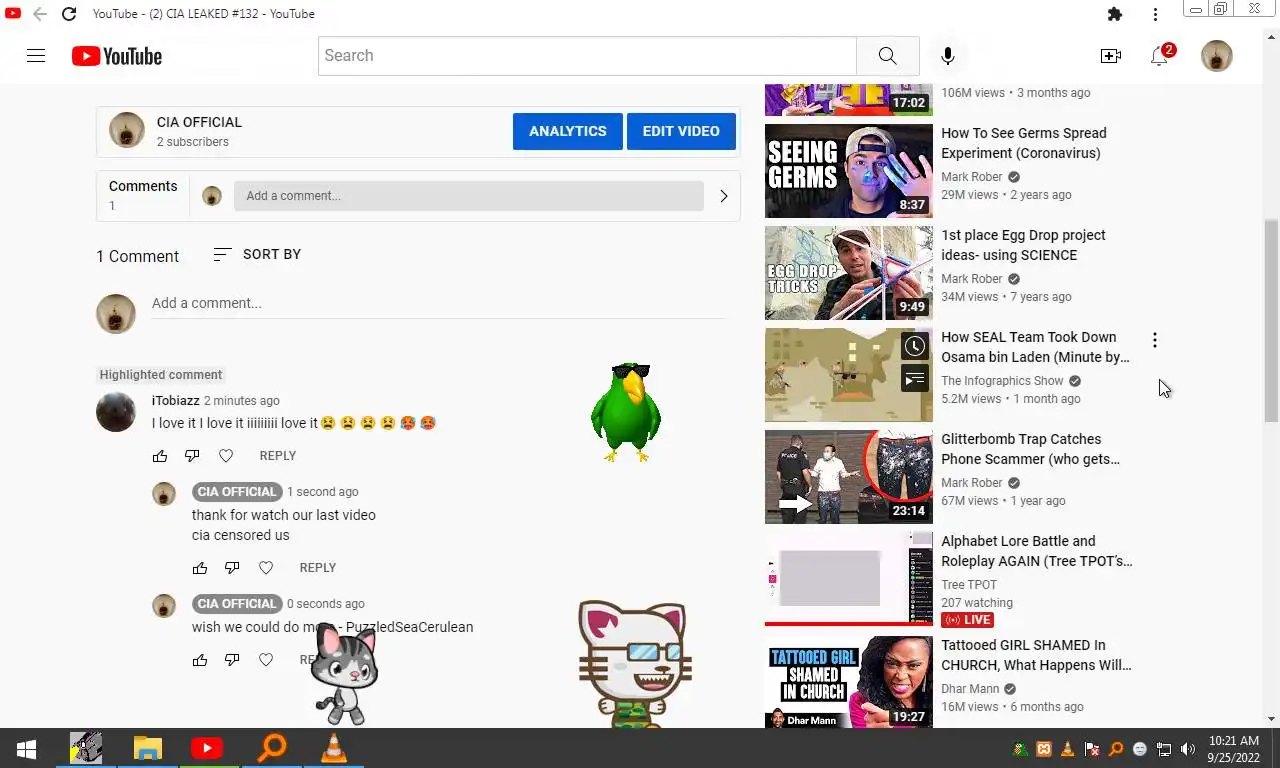The height and width of the screenshot is (768, 1280).
Task: Heart the 'wish we could do' reply
Action: click(266, 659)
